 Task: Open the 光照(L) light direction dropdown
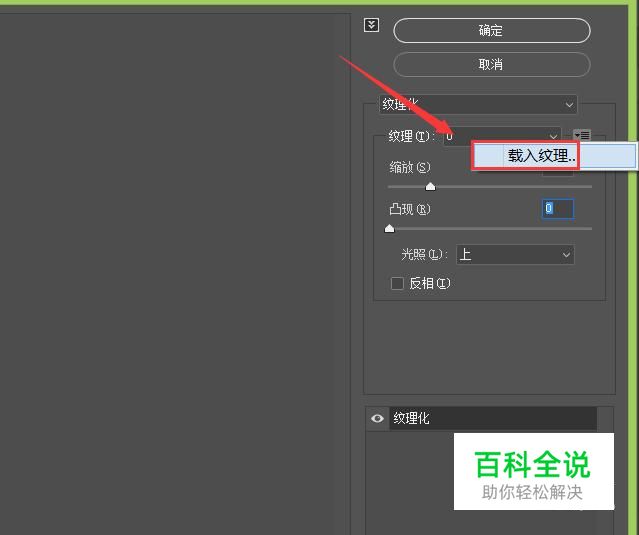pos(515,255)
